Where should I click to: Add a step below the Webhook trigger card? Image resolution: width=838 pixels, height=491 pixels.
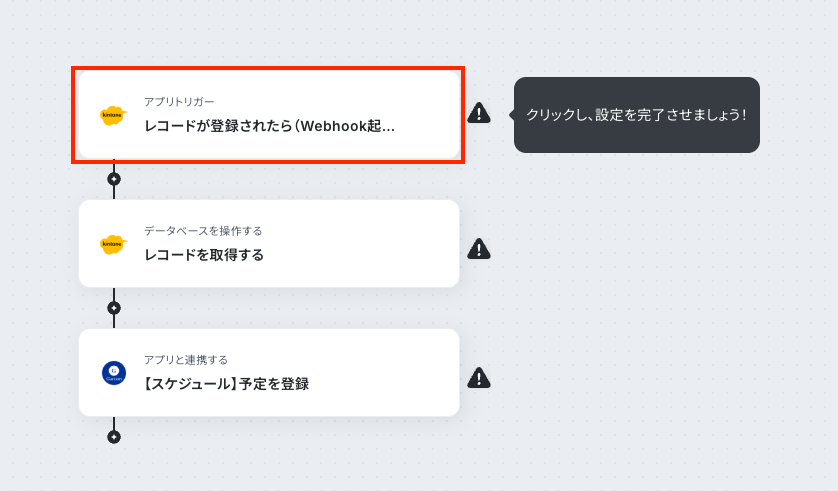pyautogui.click(x=114, y=179)
